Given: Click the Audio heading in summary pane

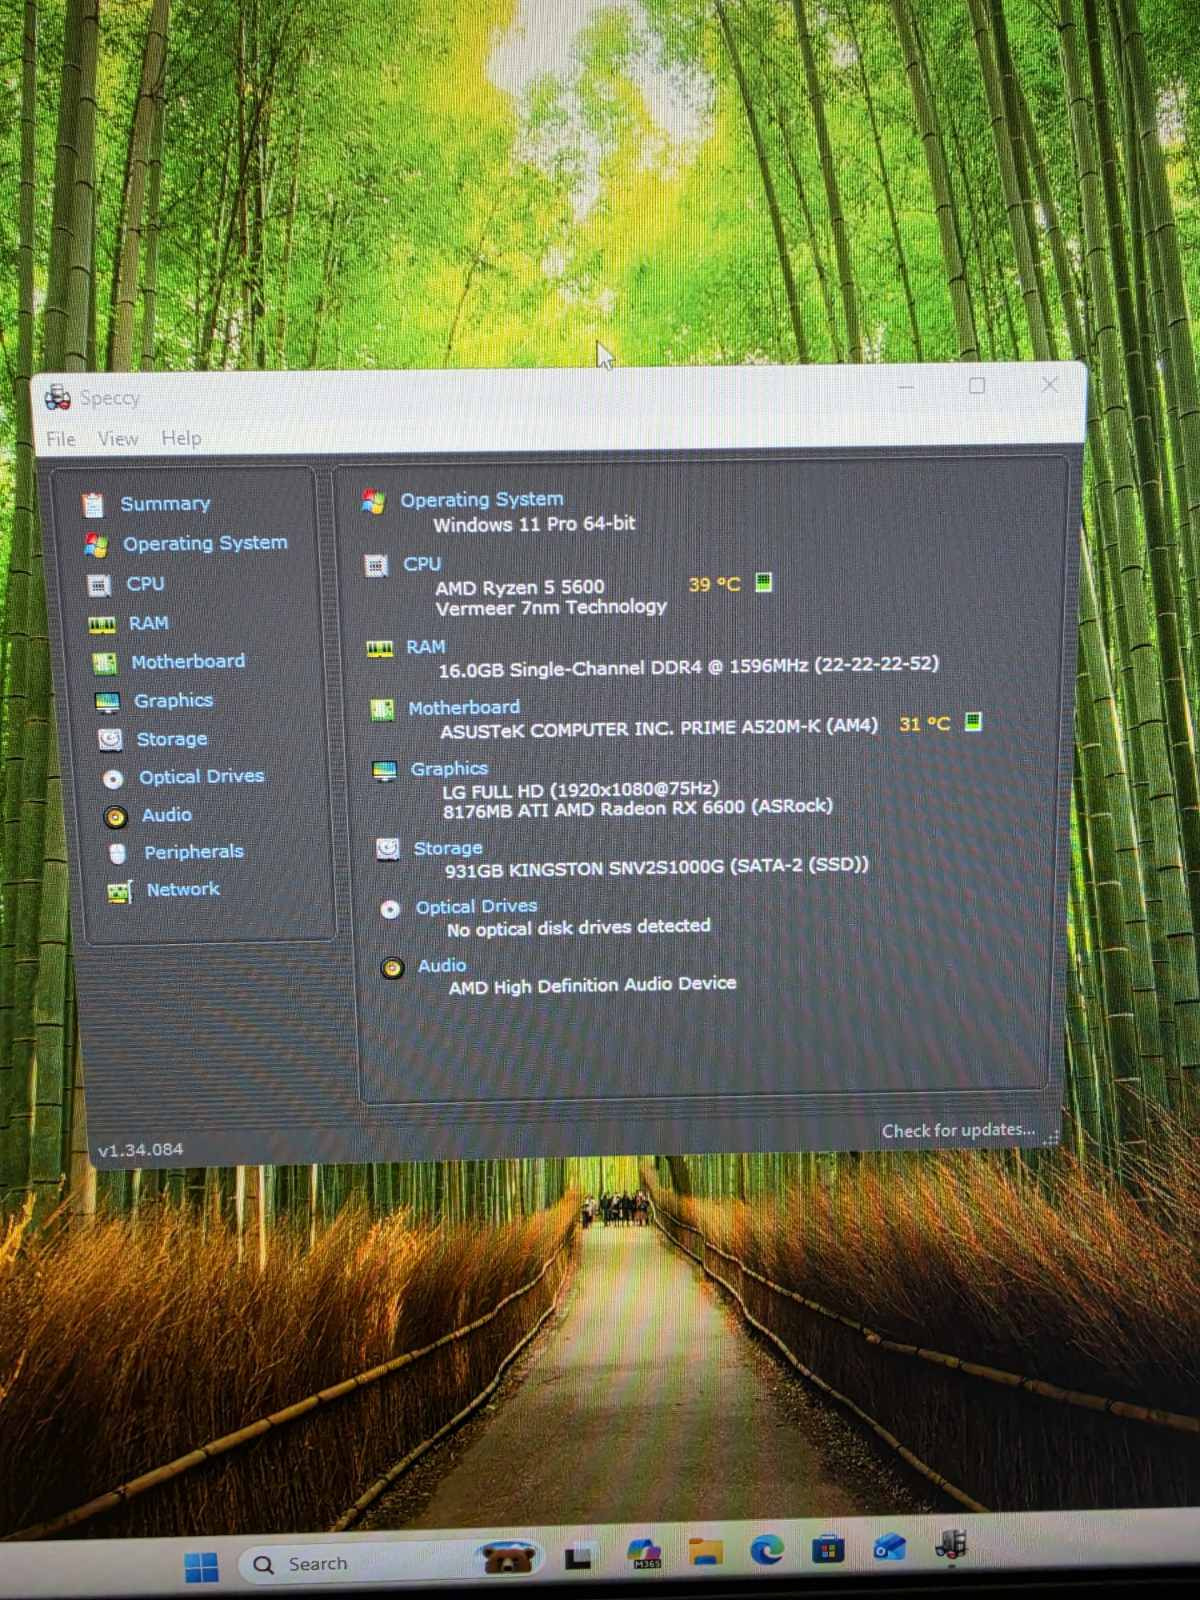Looking at the screenshot, I should [x=442, y=965].
